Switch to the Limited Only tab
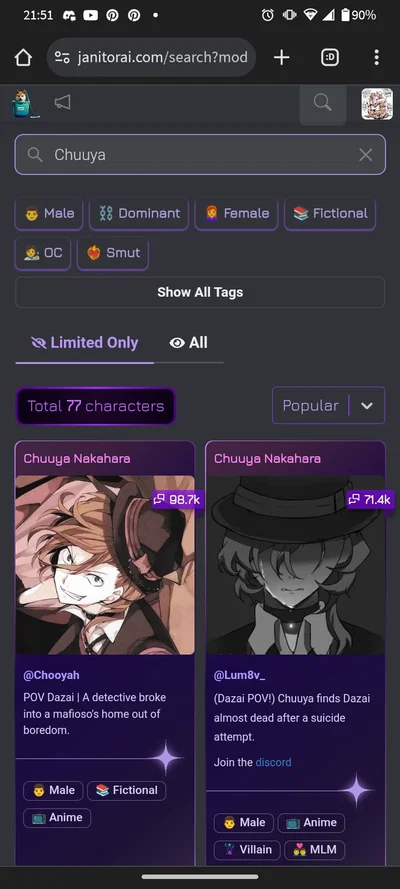This screenshot has width=400, height=889. point(85,343)
